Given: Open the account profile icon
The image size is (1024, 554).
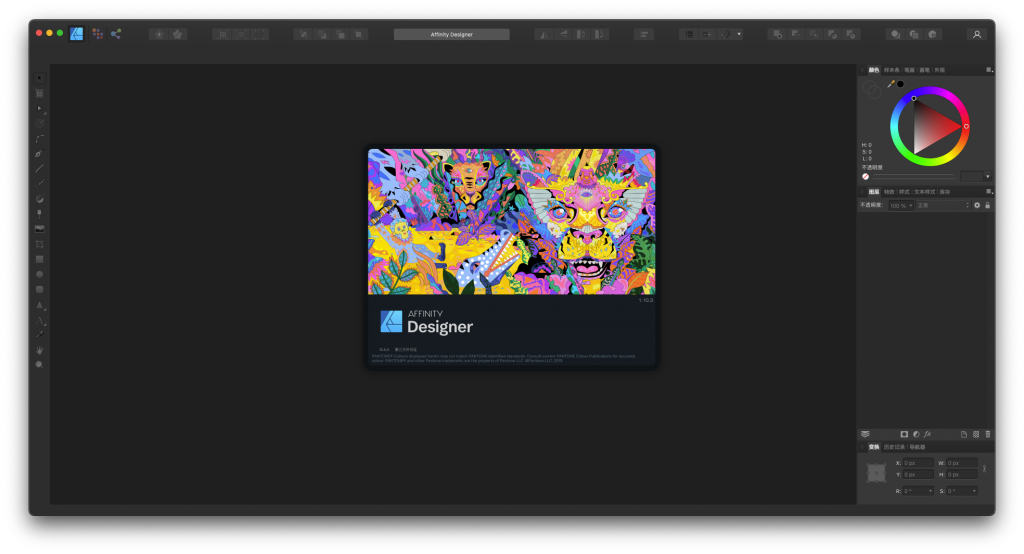Looking at the screenshot, I should tap(977, 34).
